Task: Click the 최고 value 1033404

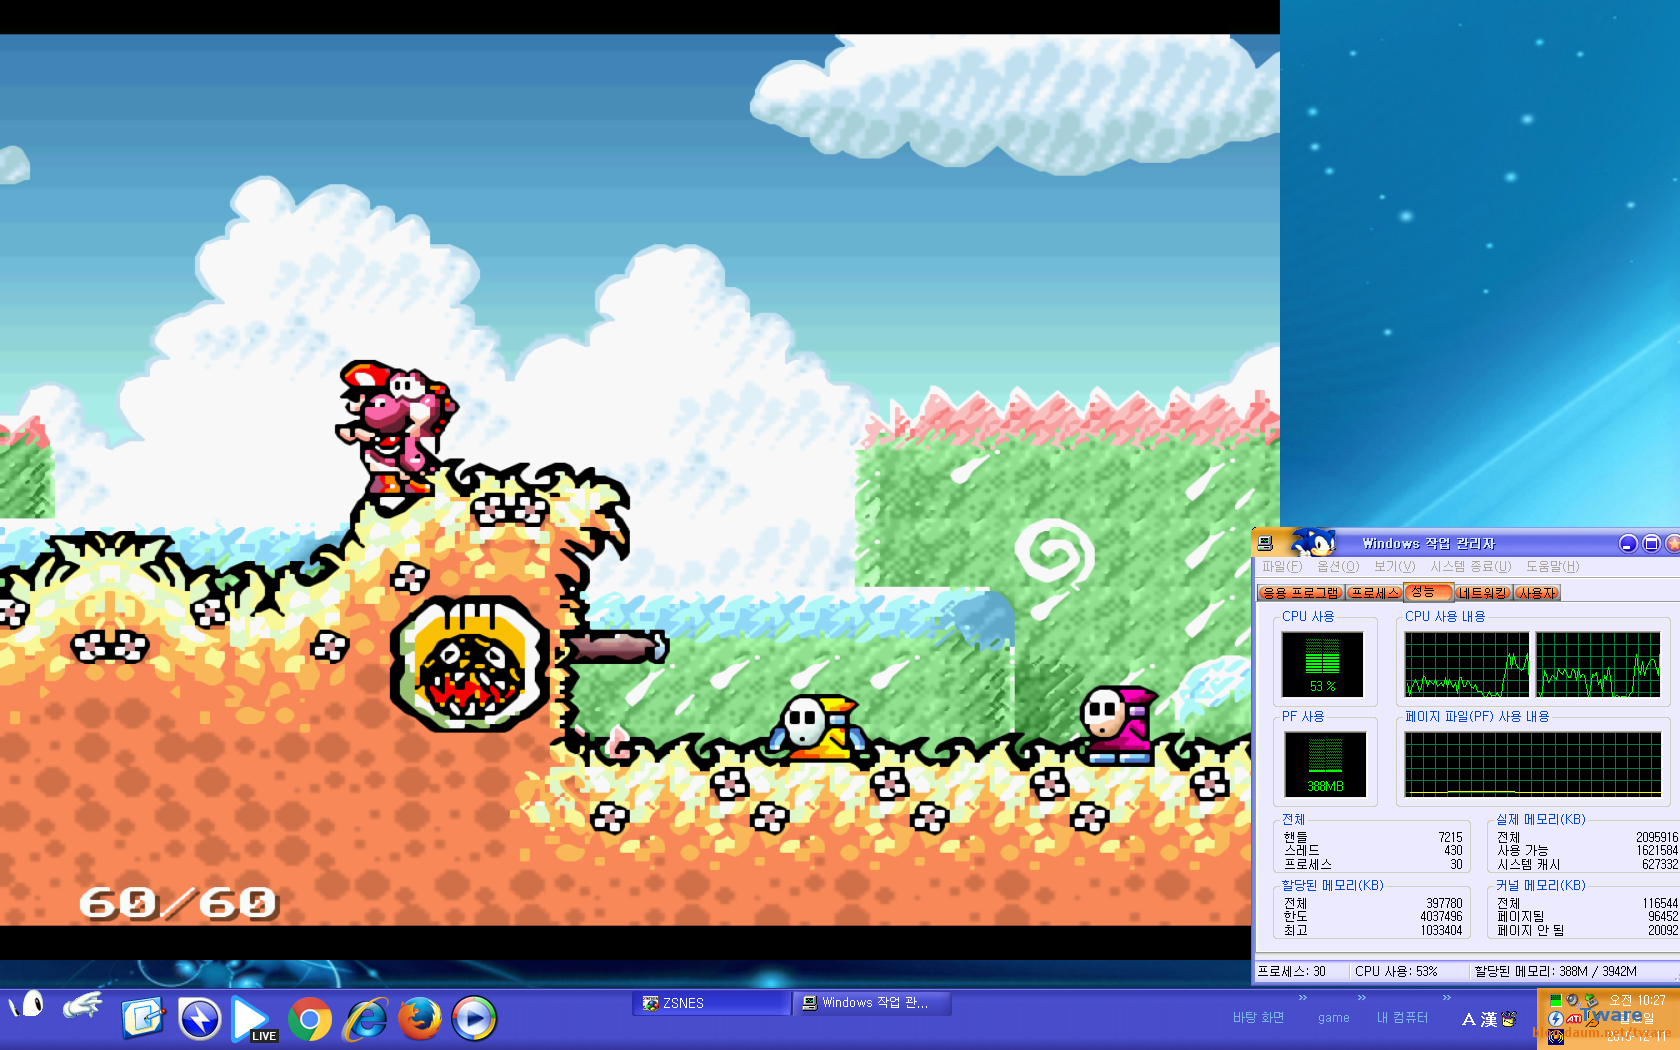Action: click(x=1441, y=930)
